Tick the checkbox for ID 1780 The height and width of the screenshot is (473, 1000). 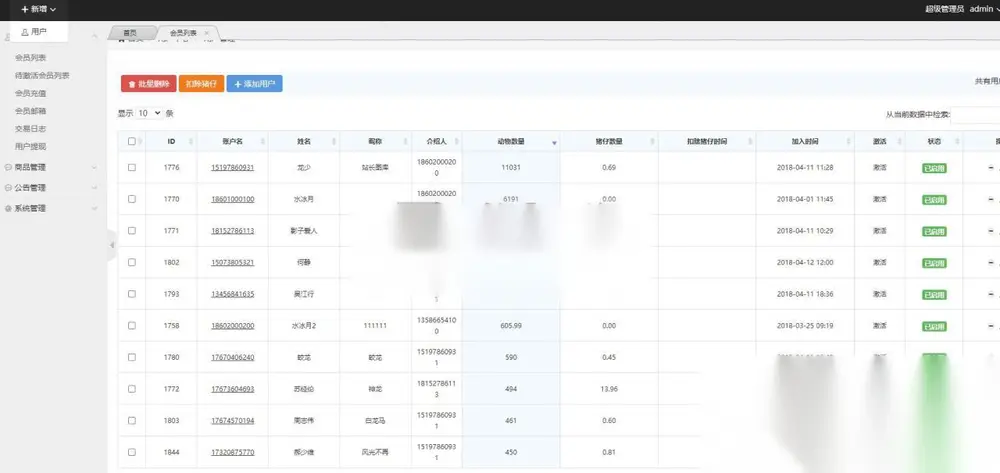coord(132,357)
